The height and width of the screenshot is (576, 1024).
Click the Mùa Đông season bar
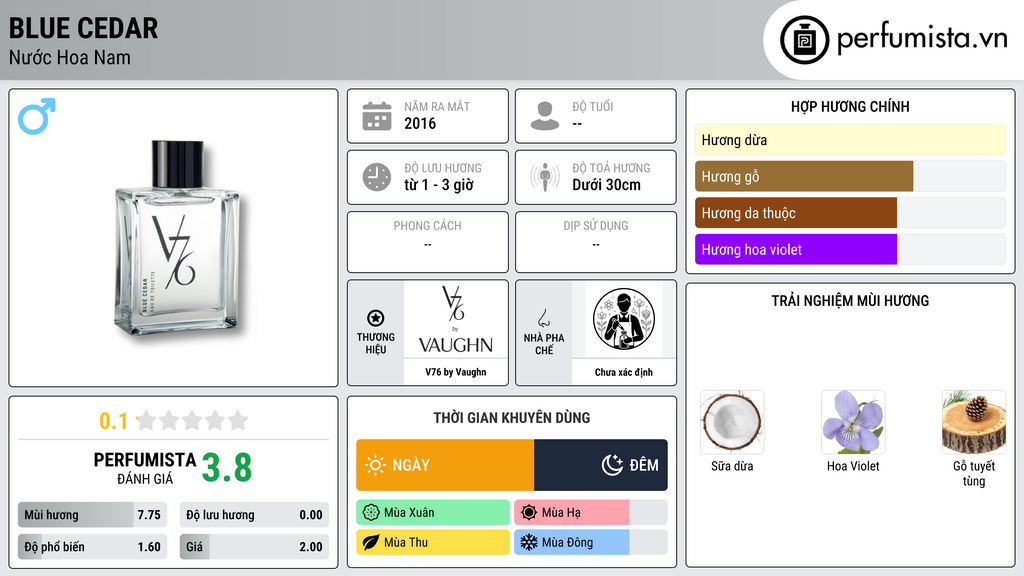[x=590, y=542]
